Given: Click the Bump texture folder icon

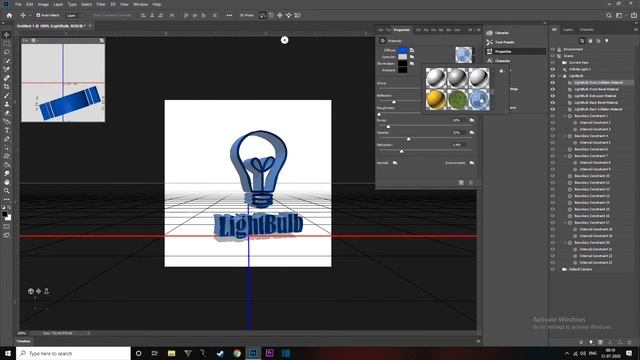Looking at the screenshot, I should click(x=472, y=120).
